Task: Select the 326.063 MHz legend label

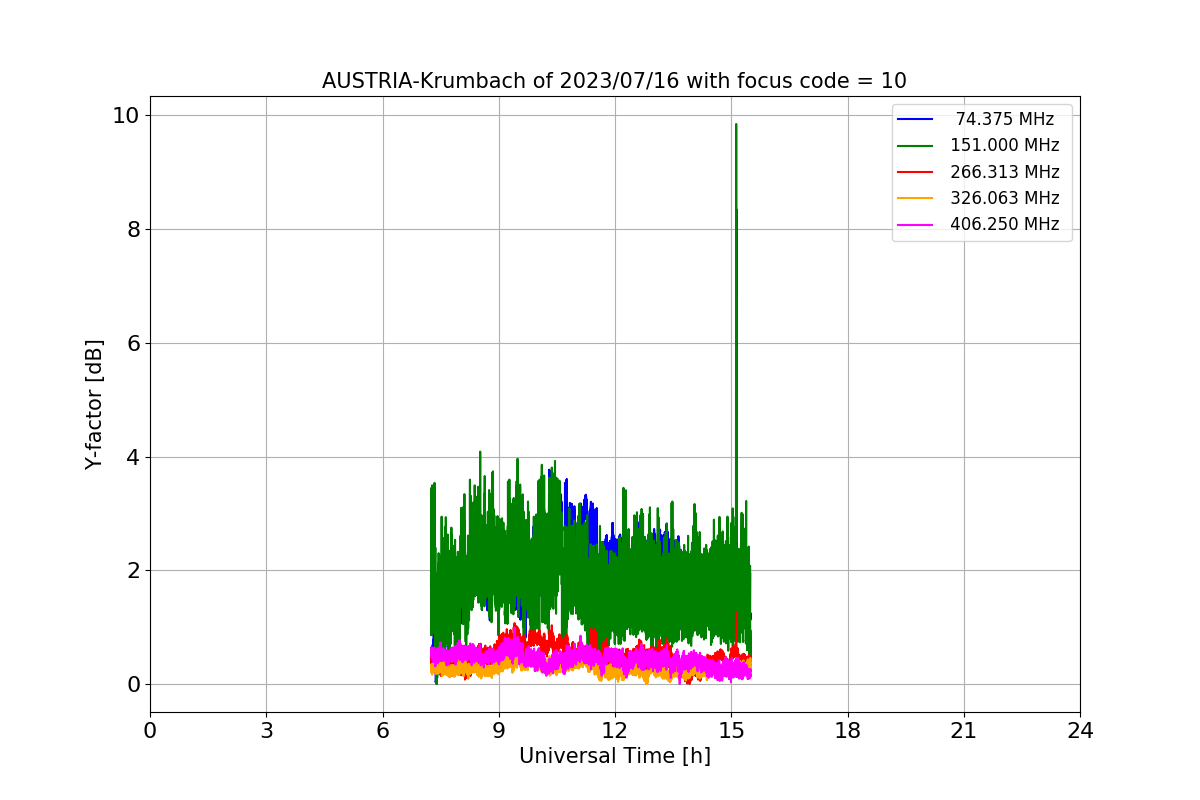Action: [1005, 198]
